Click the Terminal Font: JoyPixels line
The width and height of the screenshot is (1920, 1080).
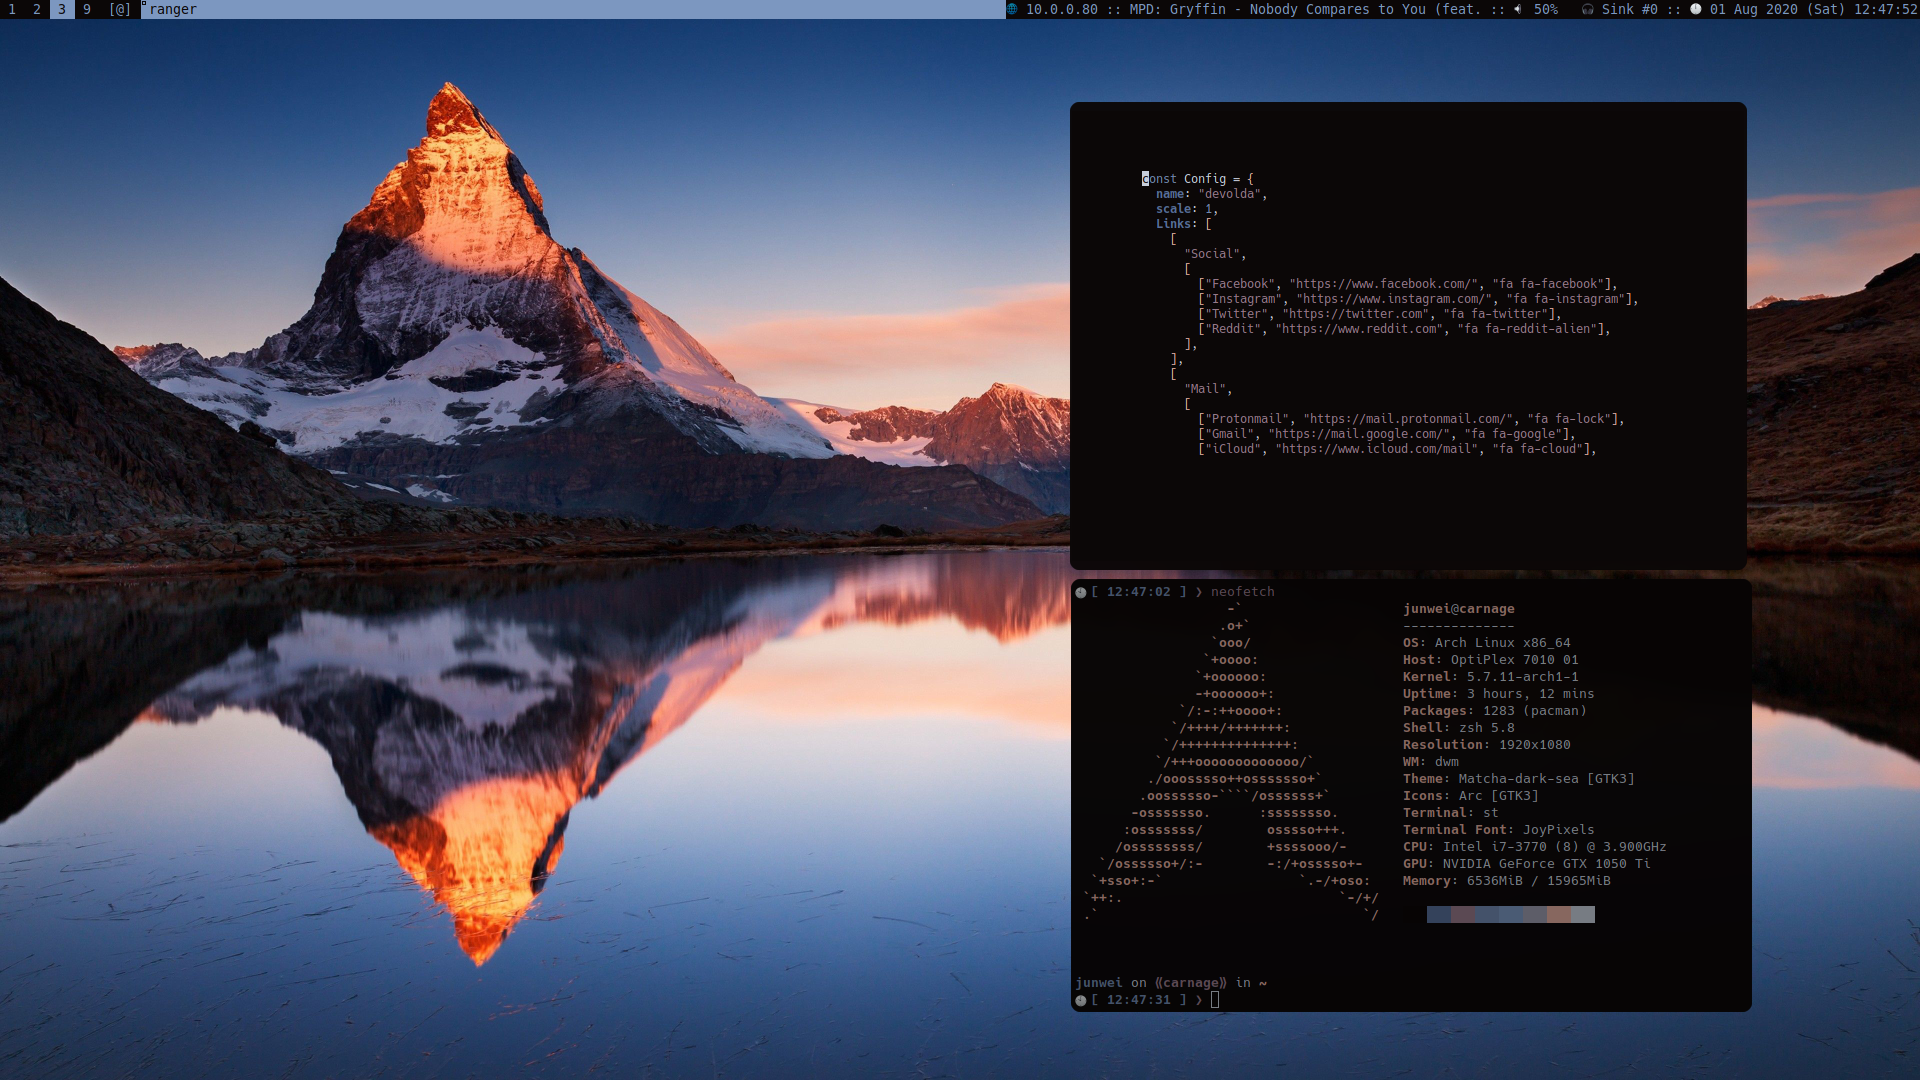coord(1498,830)
